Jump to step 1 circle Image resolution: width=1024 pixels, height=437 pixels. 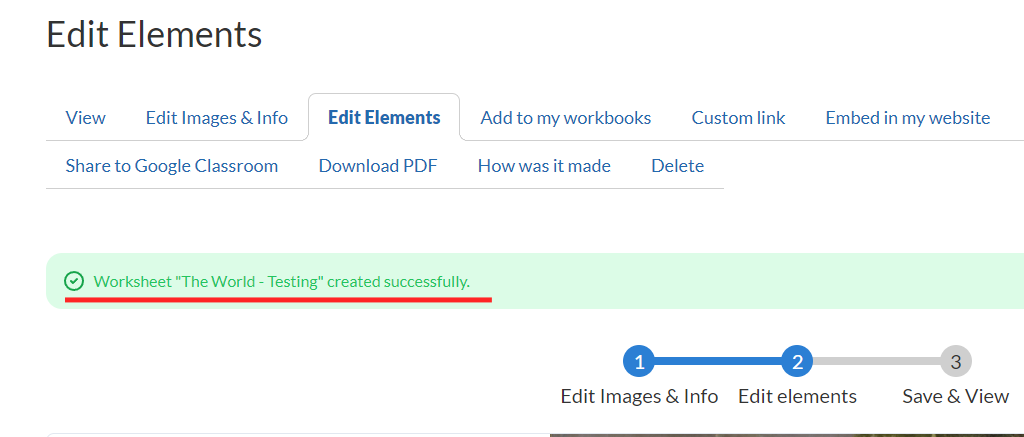[x=639, y=361]
